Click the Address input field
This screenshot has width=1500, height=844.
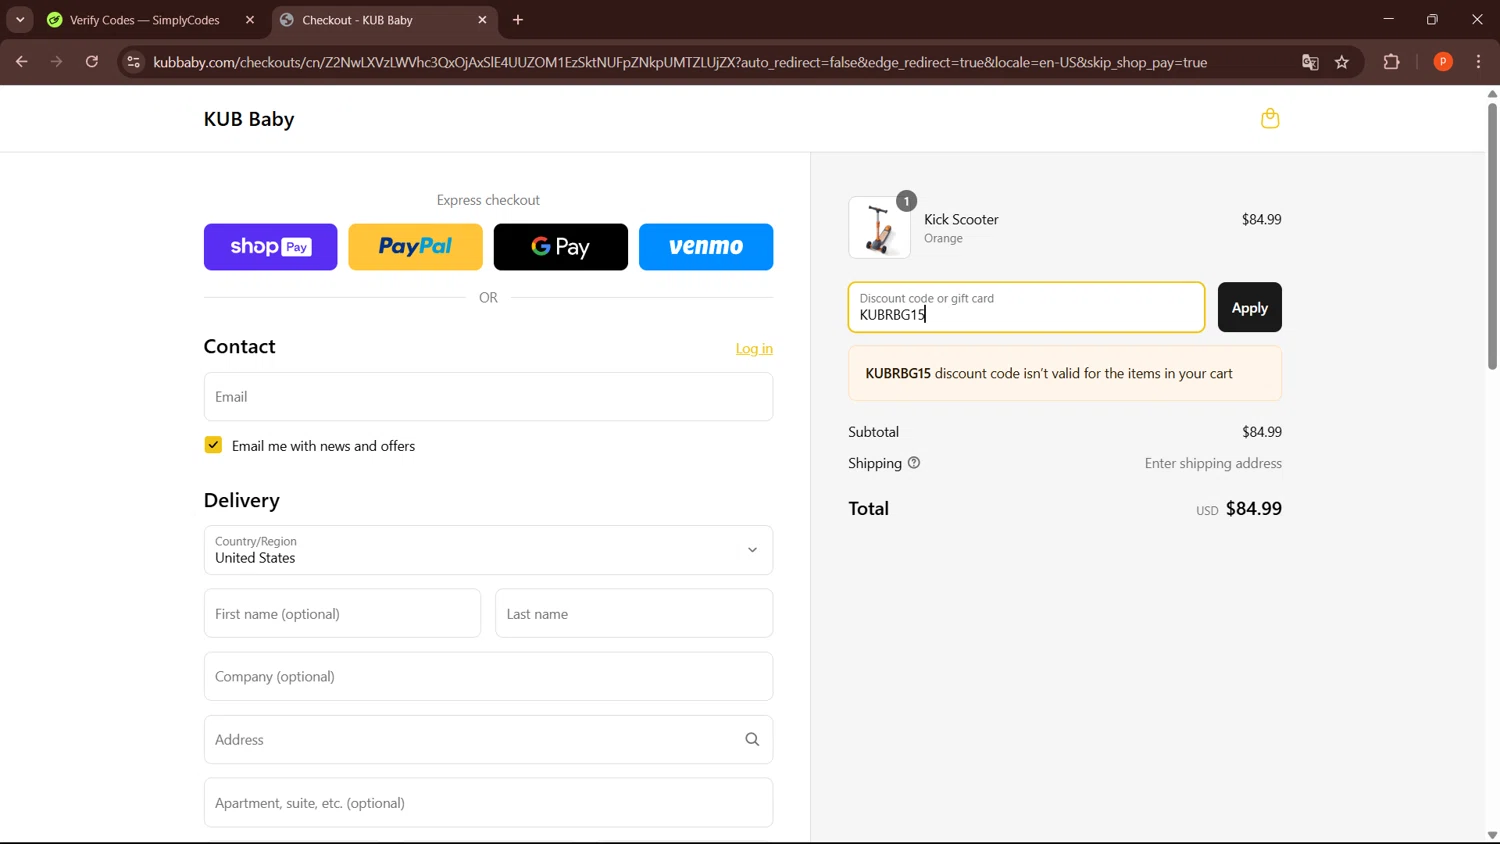pos(488,740)
